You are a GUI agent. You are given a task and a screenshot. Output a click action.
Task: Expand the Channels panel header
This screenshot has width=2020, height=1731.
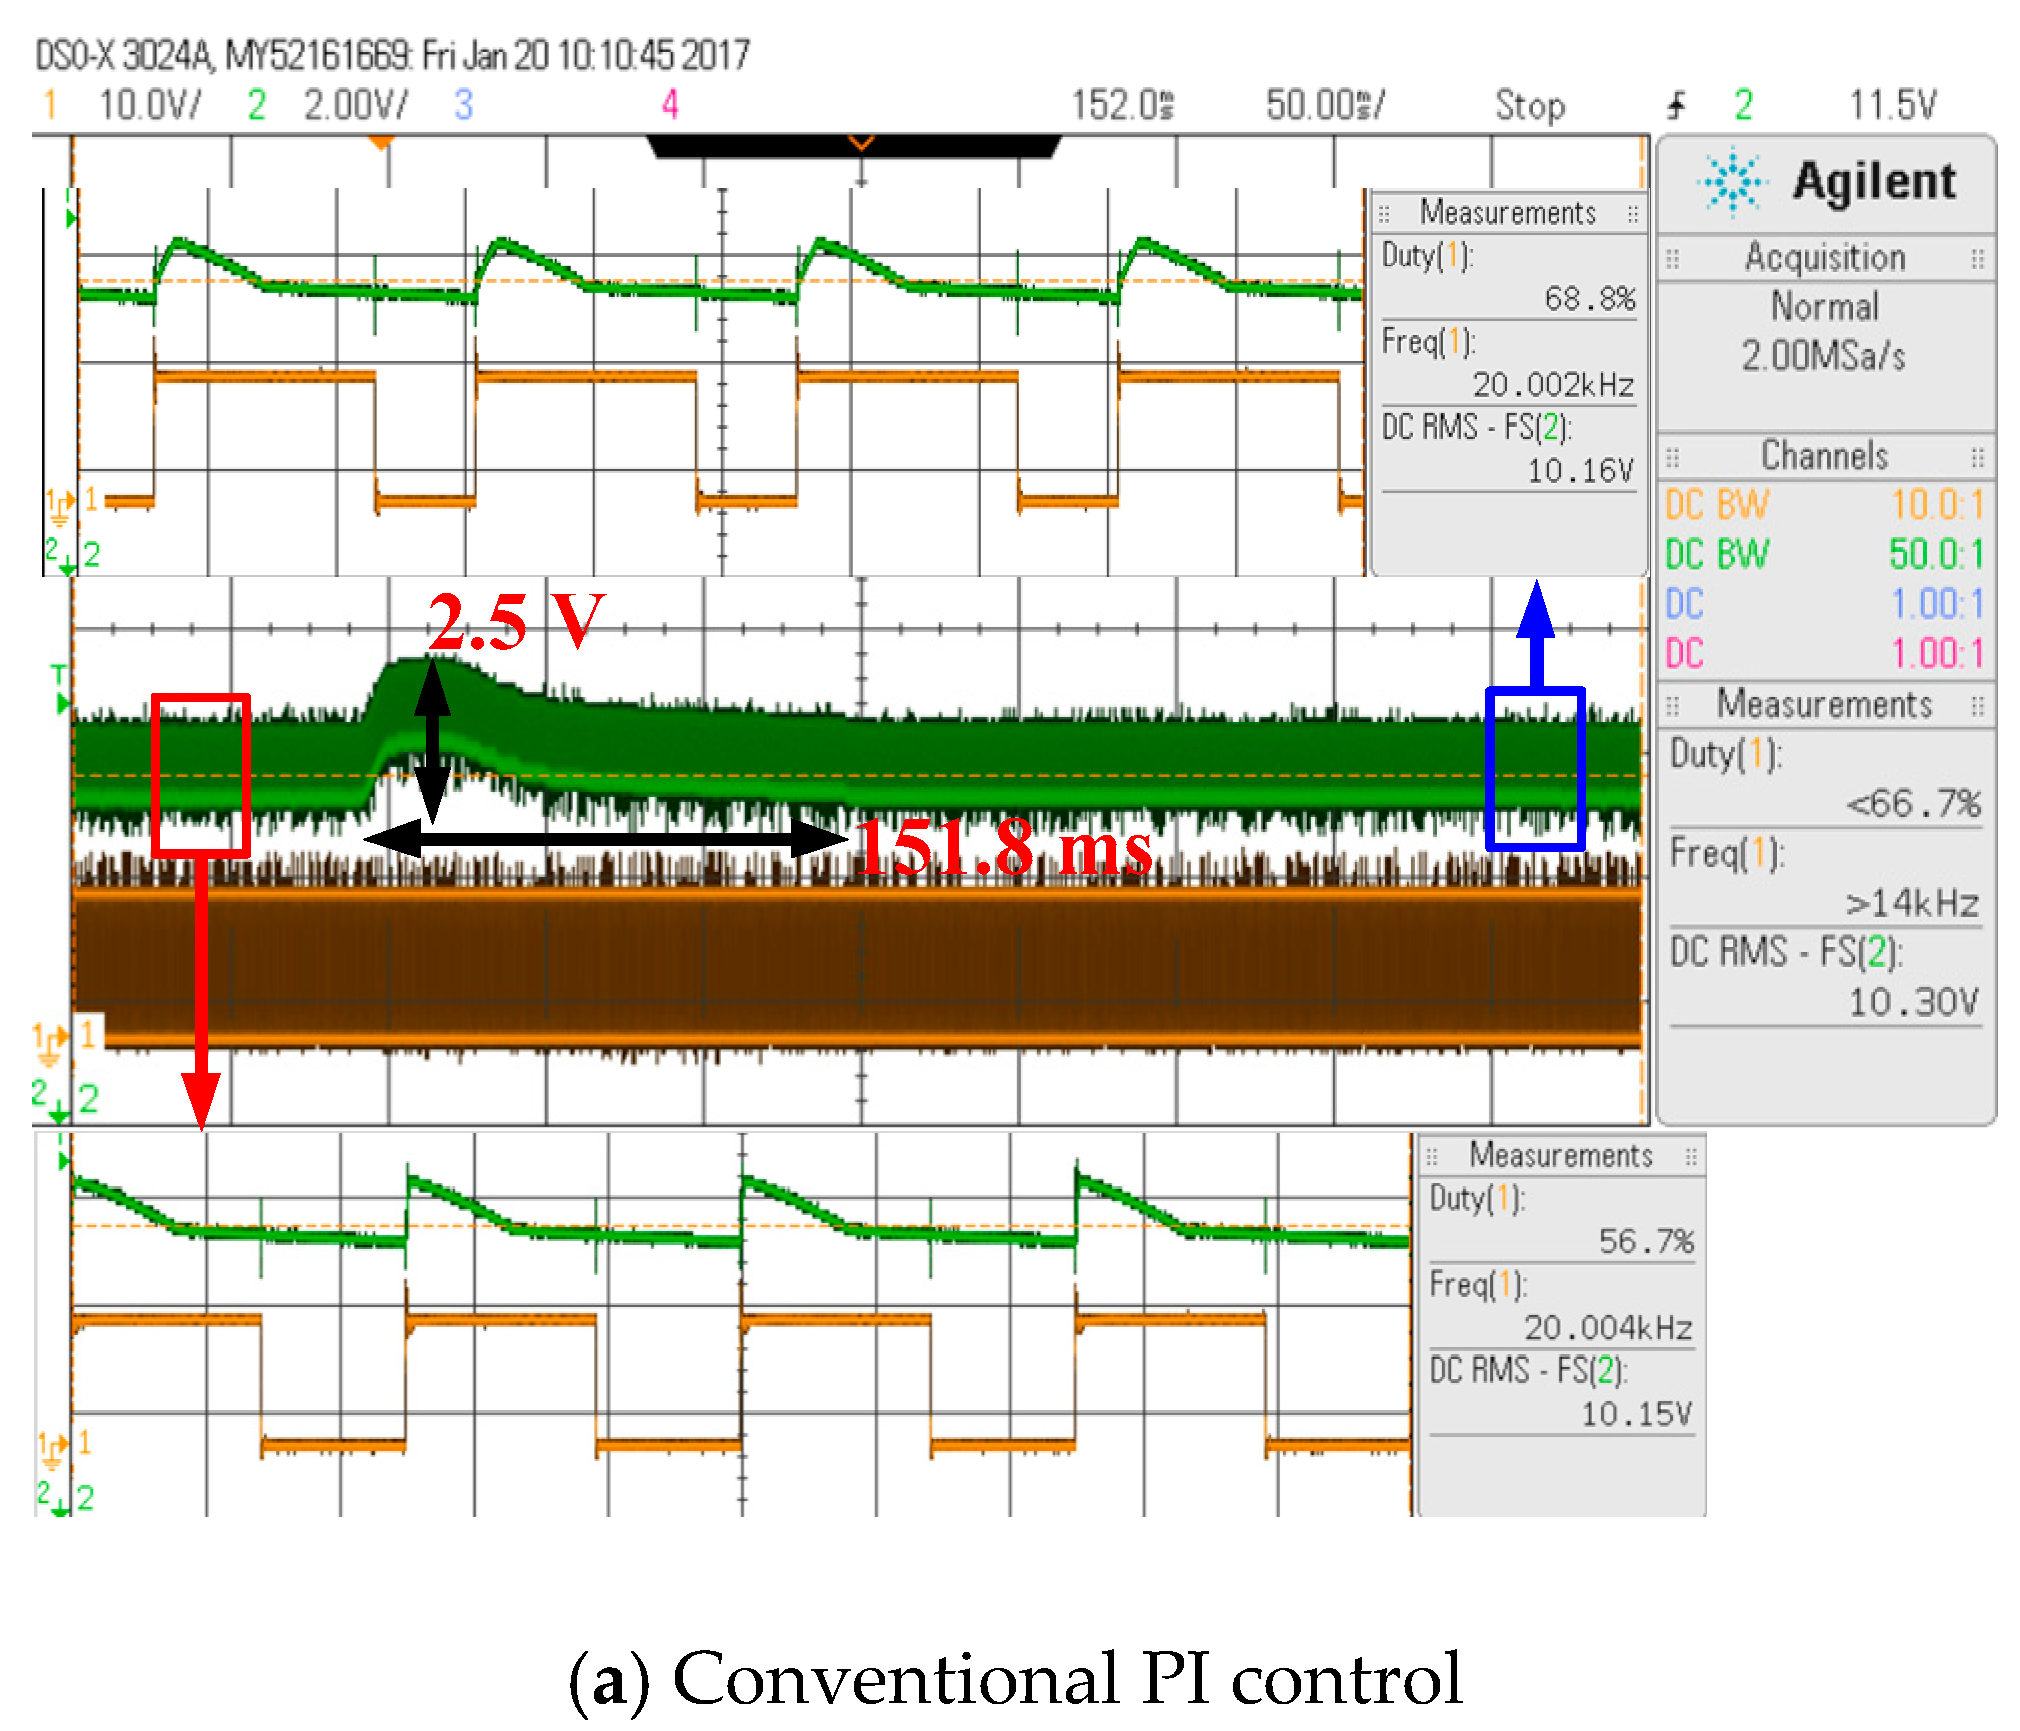(1825, 456)
